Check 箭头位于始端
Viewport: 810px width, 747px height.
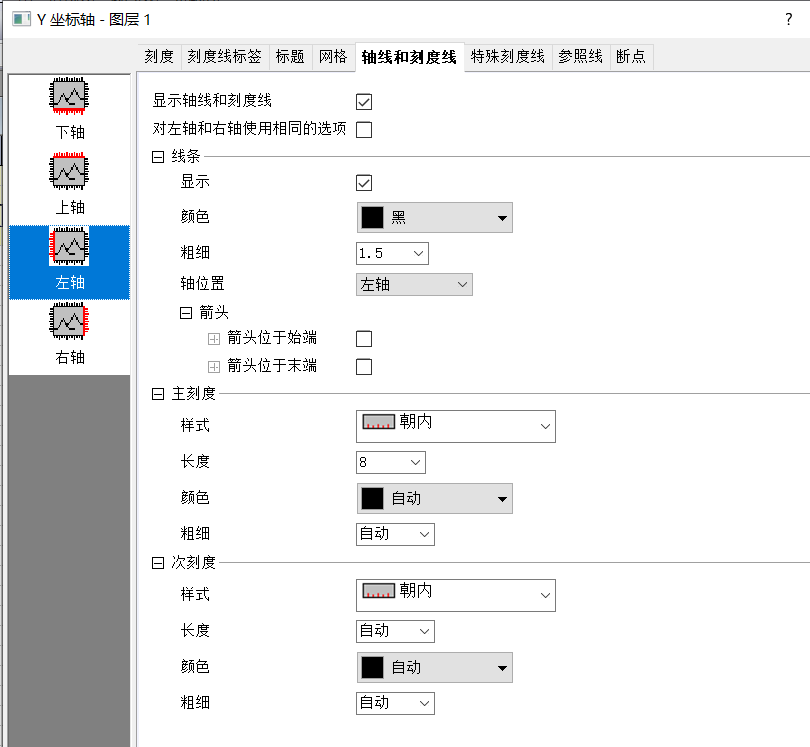pos(365,338)
